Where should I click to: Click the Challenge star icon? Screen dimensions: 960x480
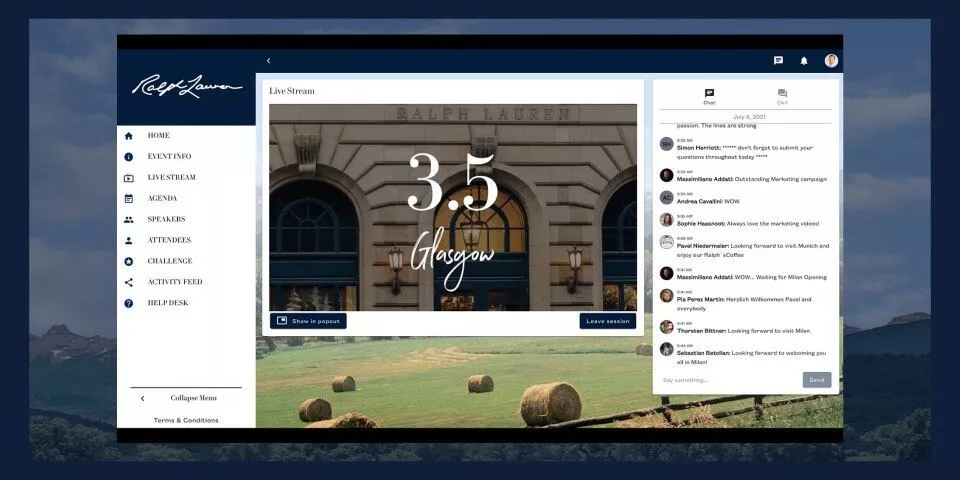pyautogui.click(x=129, y=261)
